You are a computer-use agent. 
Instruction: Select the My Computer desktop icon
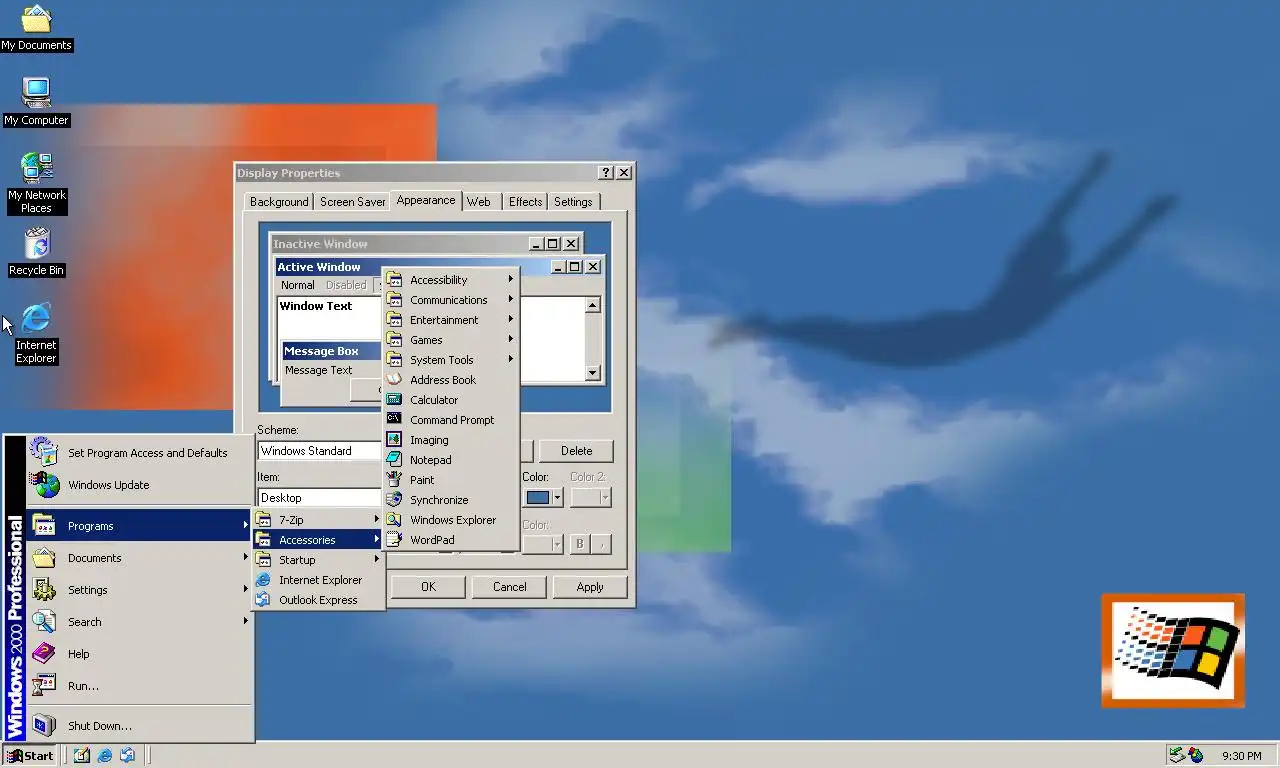click(36, 102)
